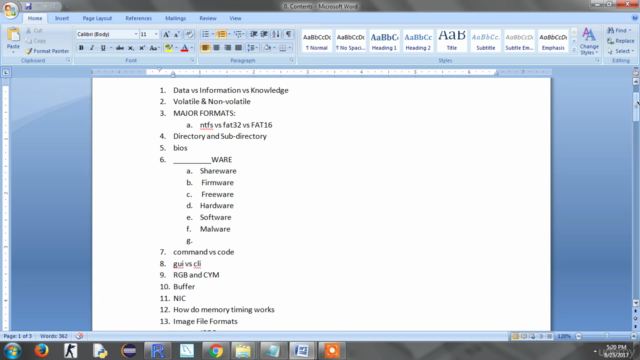Image resolution: width=640 pixels, height=360 pixels.
Task: Apply subscript formatting
Action: click(131, 48)
